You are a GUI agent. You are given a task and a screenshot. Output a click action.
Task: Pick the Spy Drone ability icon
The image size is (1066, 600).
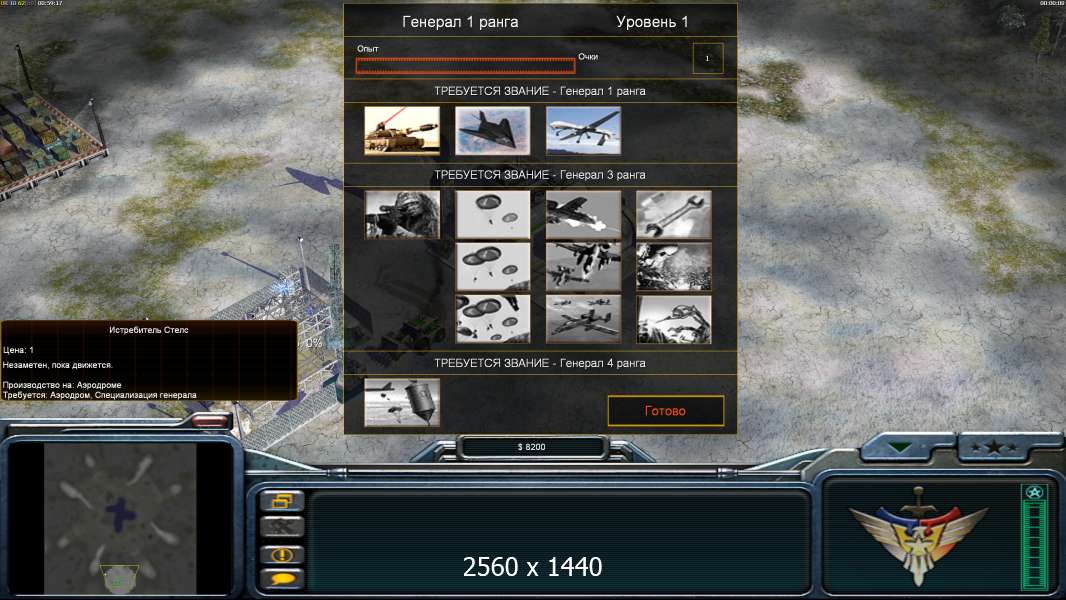point(583,130)
